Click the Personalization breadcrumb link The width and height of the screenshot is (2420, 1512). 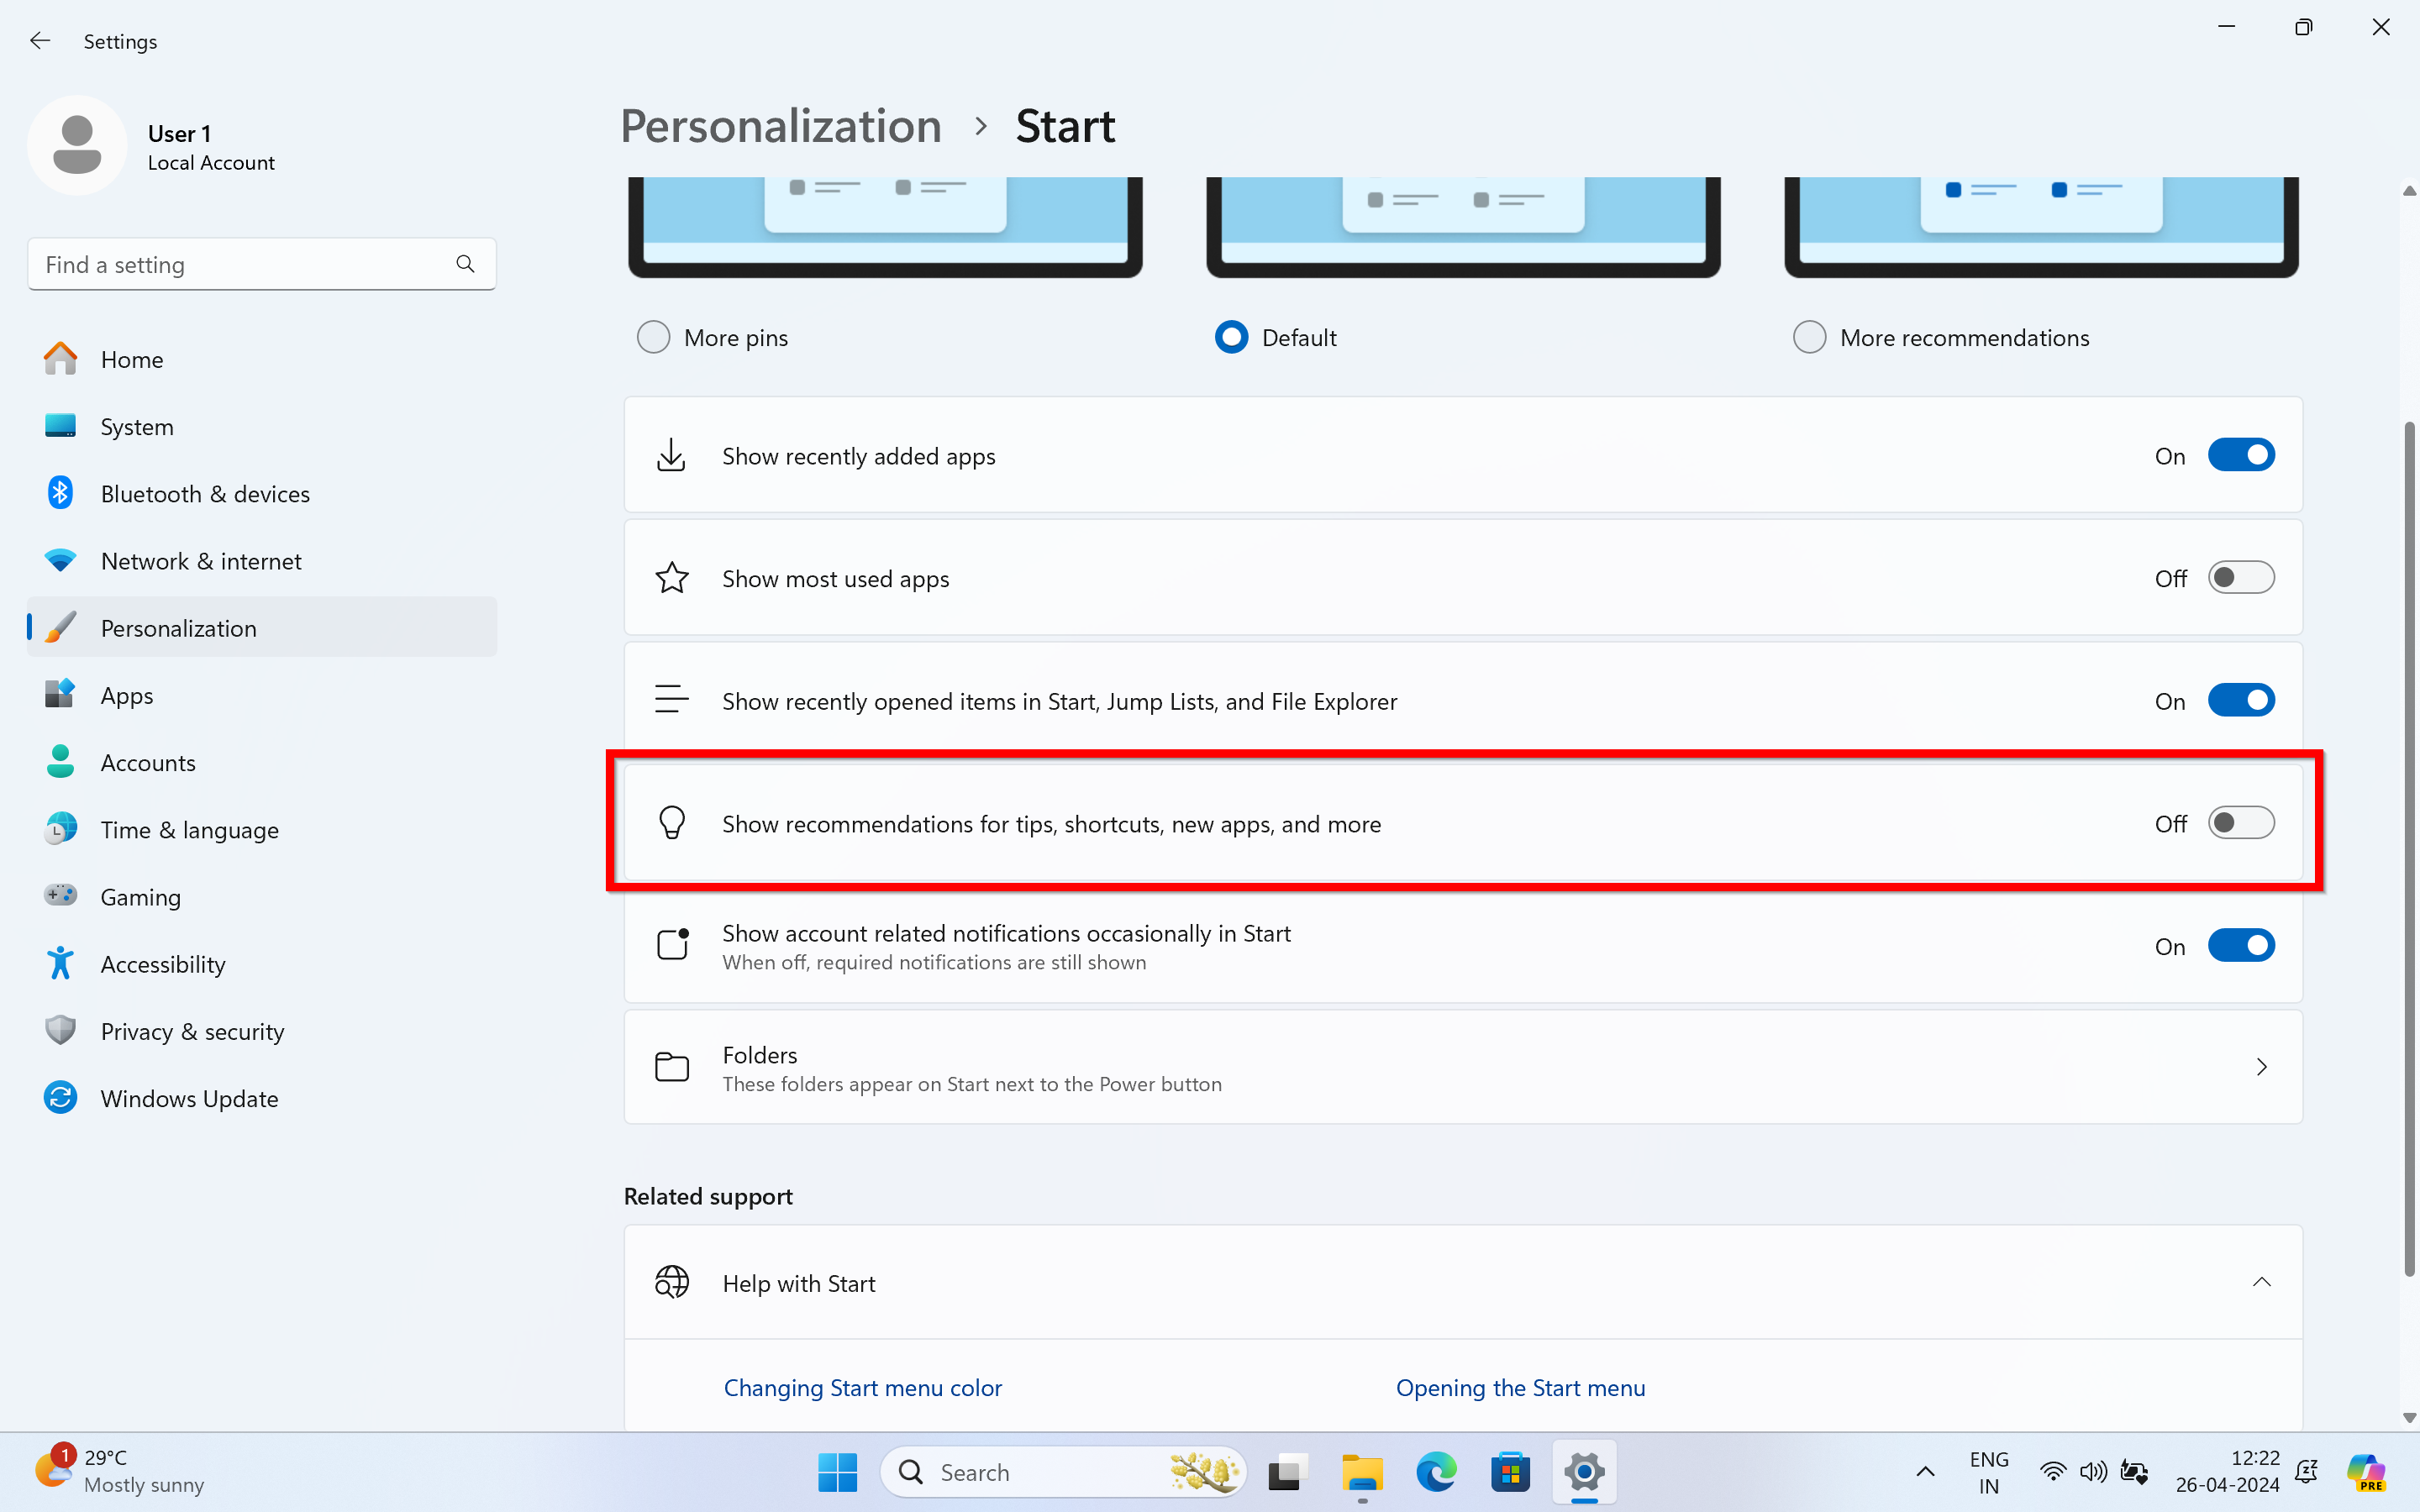pos(781,126)
